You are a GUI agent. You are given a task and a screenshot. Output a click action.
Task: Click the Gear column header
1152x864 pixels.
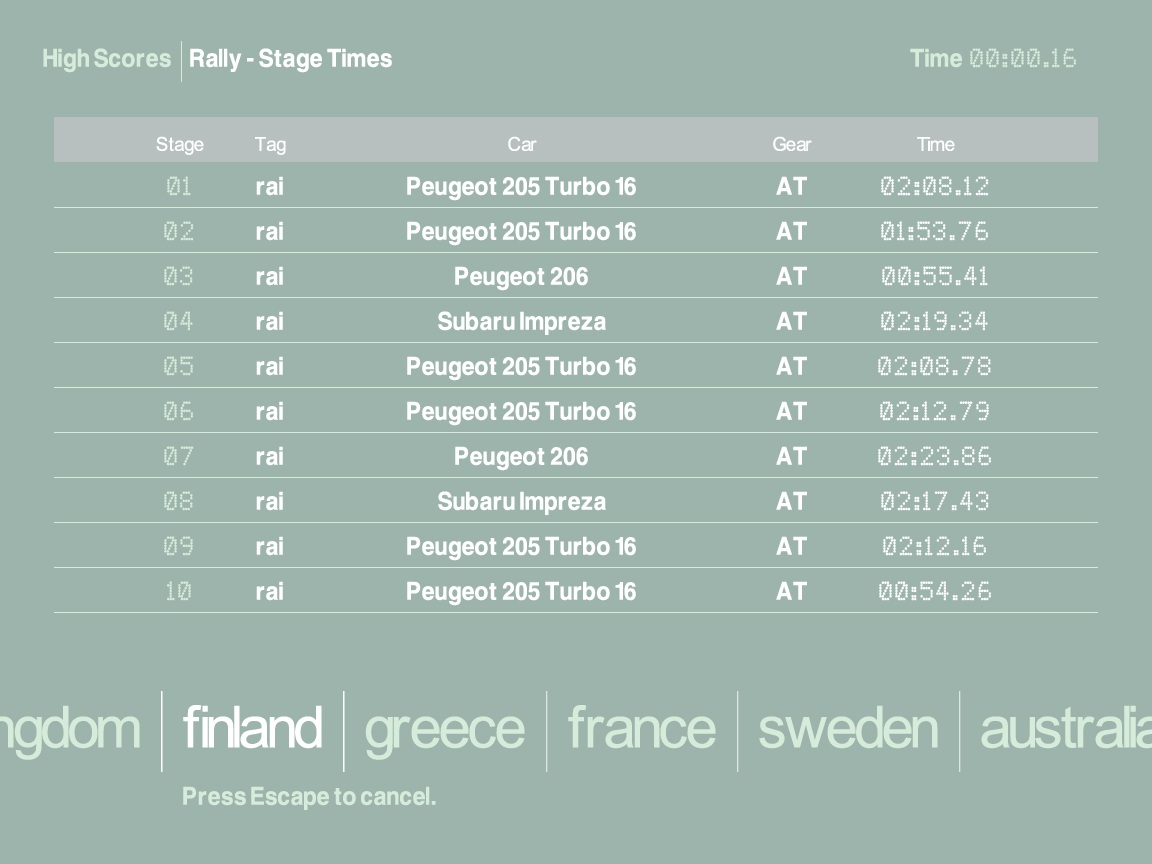tap(791, 144)
